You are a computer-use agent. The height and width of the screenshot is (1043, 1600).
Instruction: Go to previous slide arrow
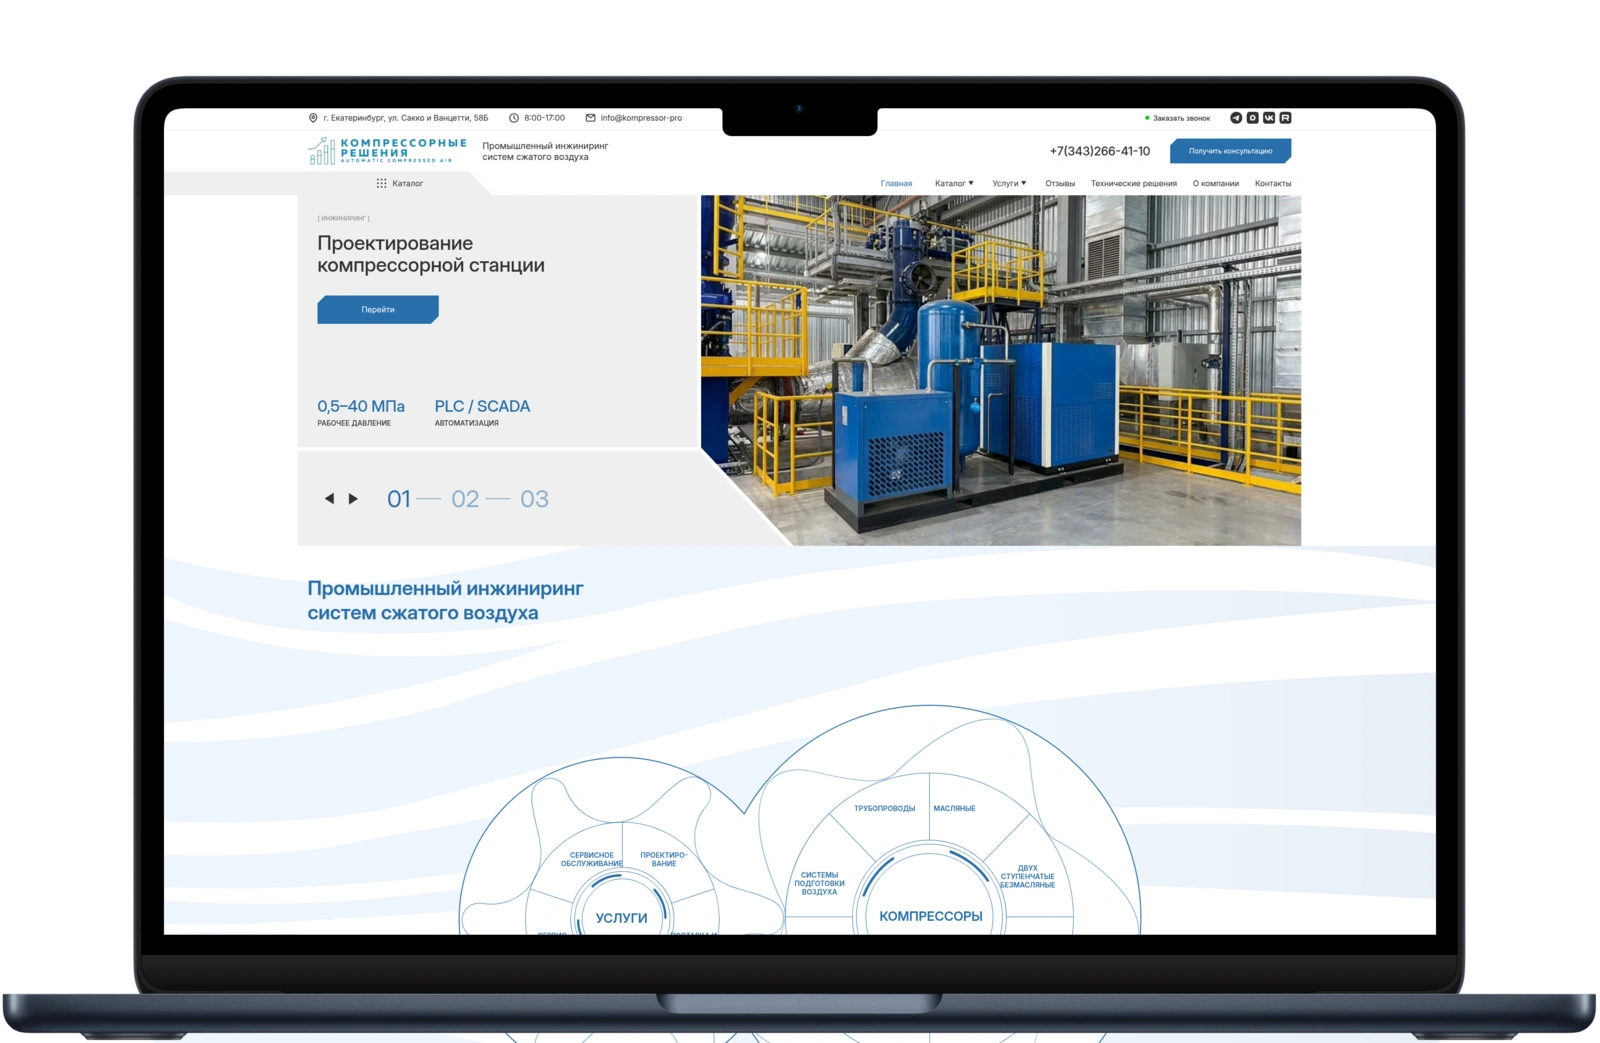click(x=329, y=498)
